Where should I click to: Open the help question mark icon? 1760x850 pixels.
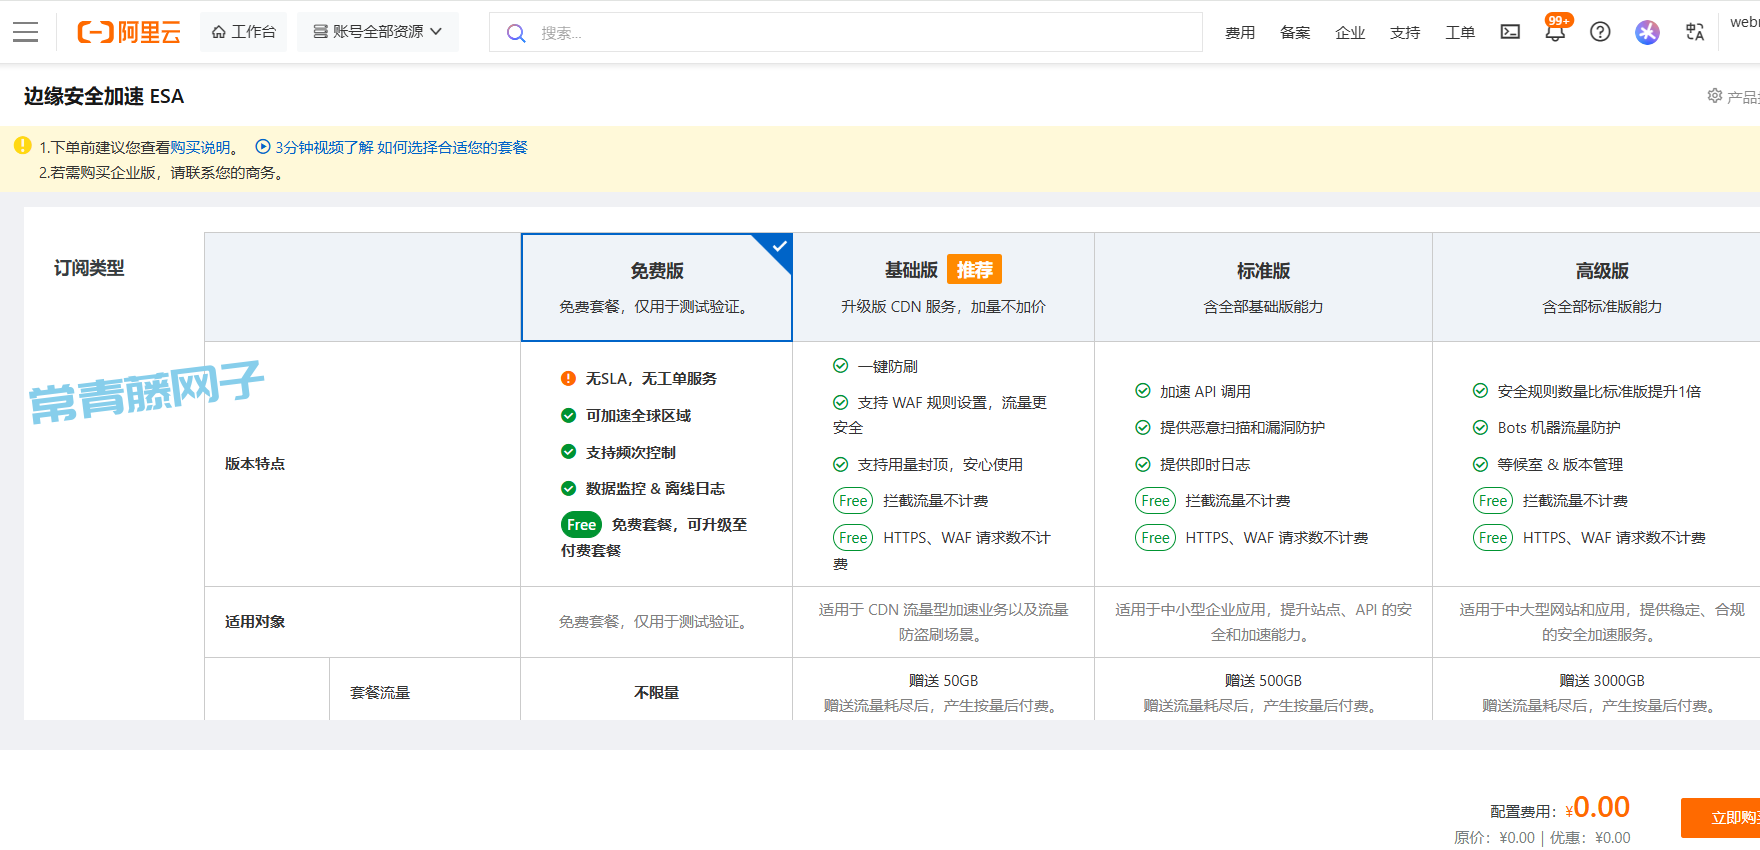point(1600,32)
